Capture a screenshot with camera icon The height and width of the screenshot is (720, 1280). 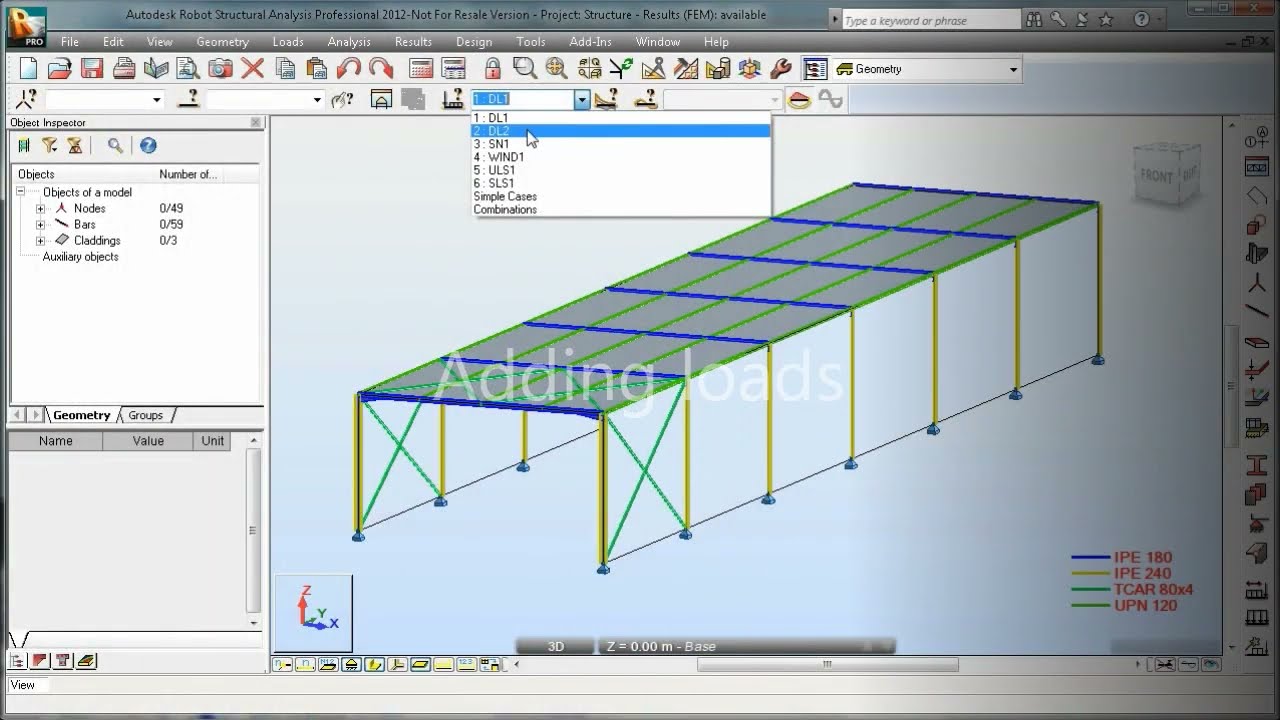tap(220, 69)
